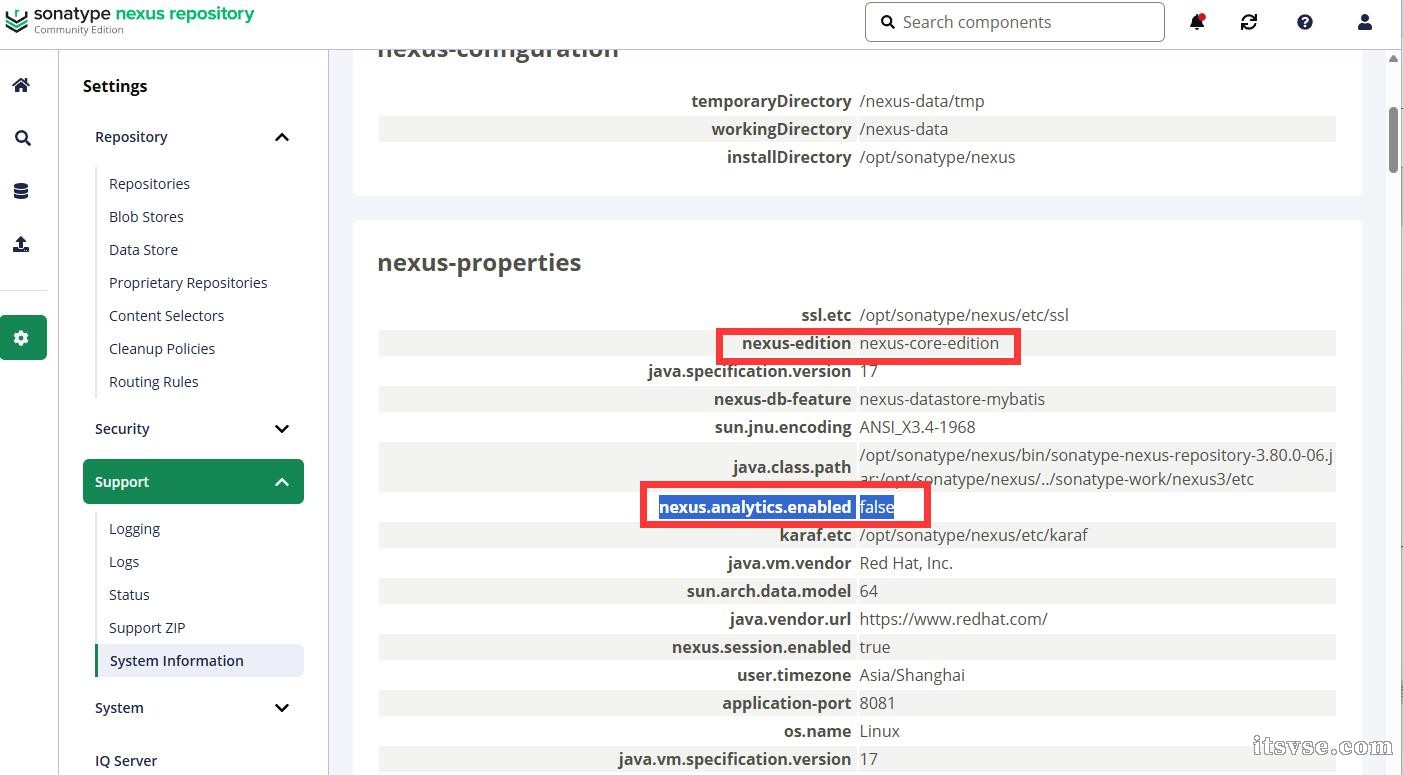The width and height of the screenshot is (1403, 775).
Task: Click the java.vm.vendor value Red Hat, Inc.
Action: click(906, 563)
